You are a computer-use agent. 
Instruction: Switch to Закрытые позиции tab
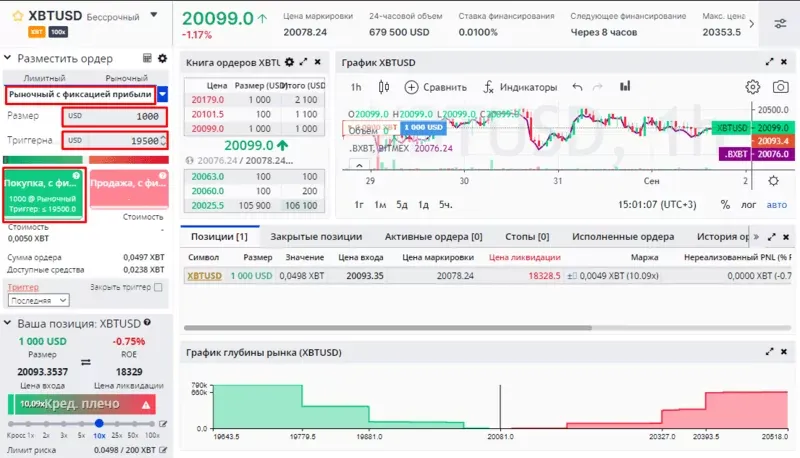coord(316,237)
